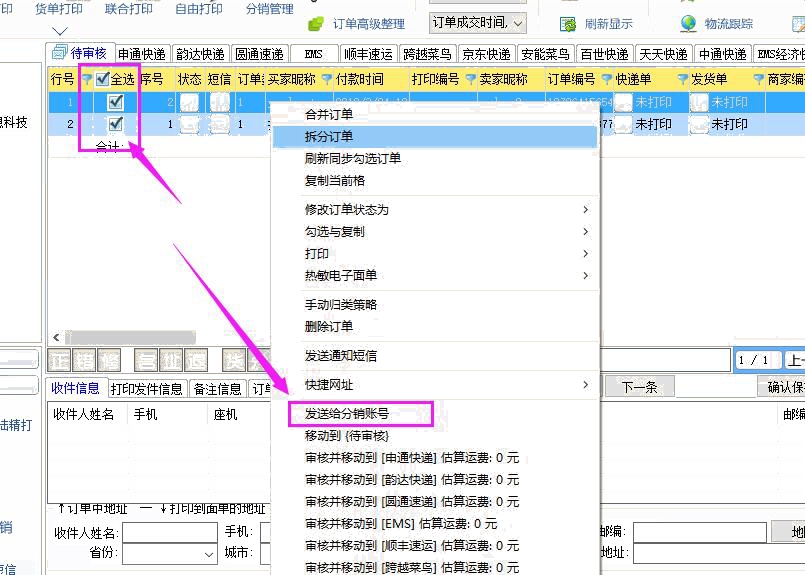Click filter icon next to 订单编号 header

click(x=606, y=79)
